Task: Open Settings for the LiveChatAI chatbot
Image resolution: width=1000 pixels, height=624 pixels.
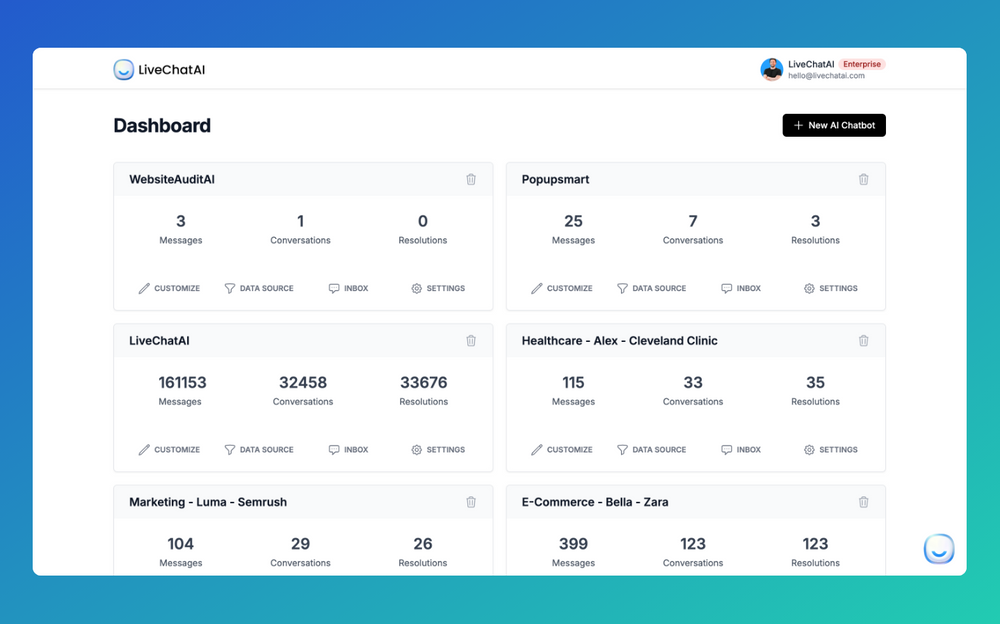Action: pos(438,449)
